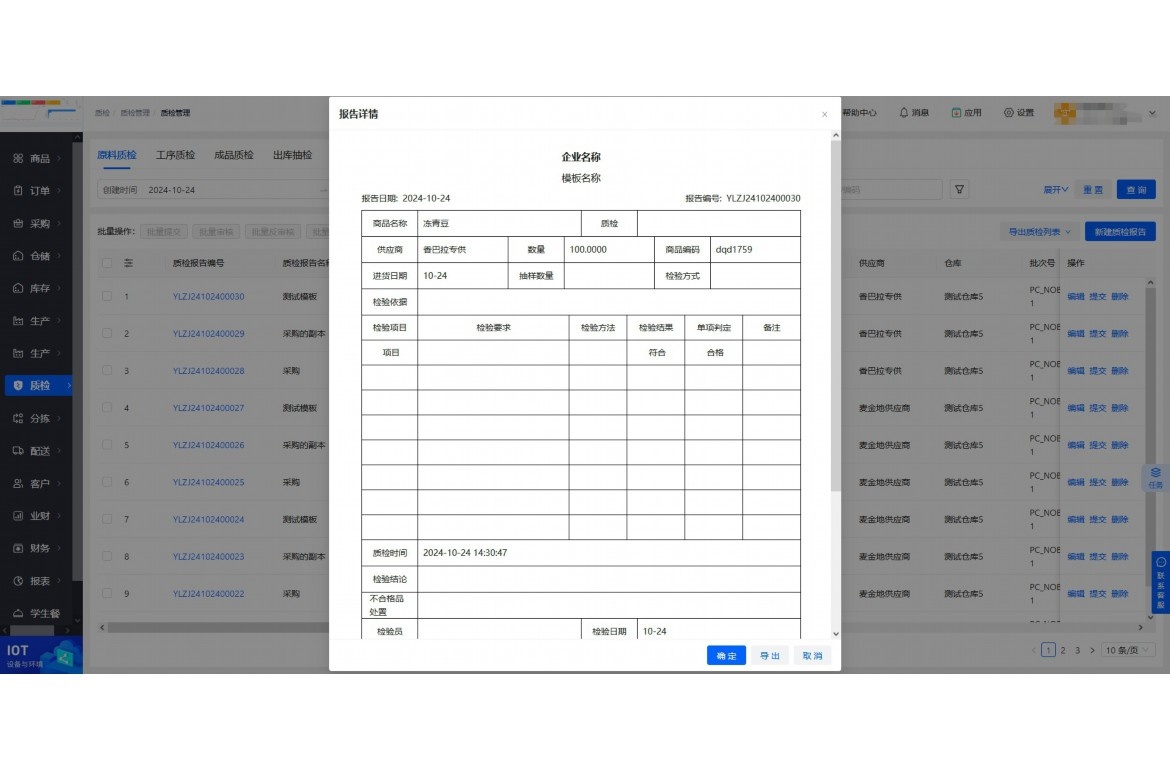This screenshot has width=1170, height=770.
Task: Go to next page arrow in pagination
Action: coord(1092,651)
